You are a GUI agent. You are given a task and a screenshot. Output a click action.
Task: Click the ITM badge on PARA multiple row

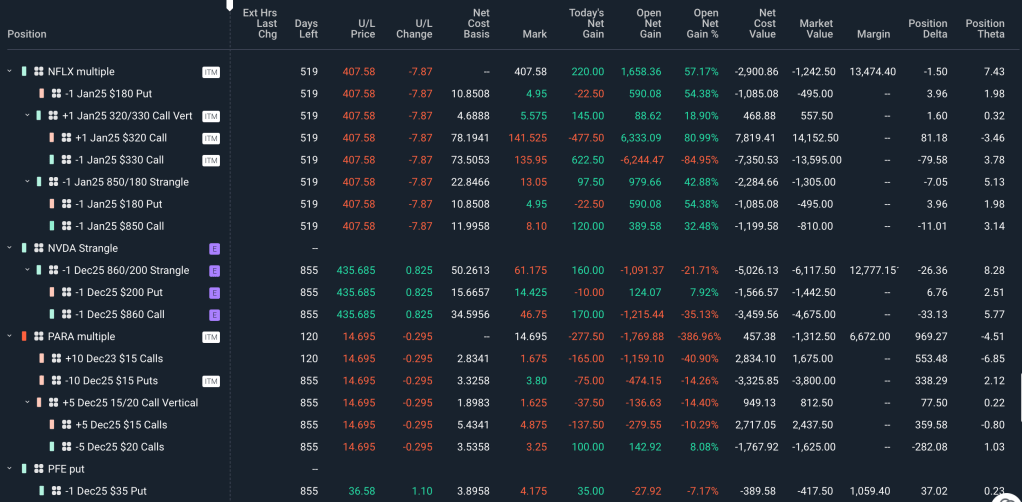(x=211, y=337)
